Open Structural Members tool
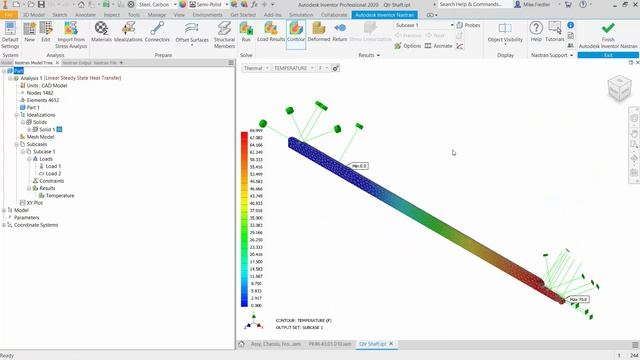640x360 pixels. pyautogui.click(x=224, y=35)
